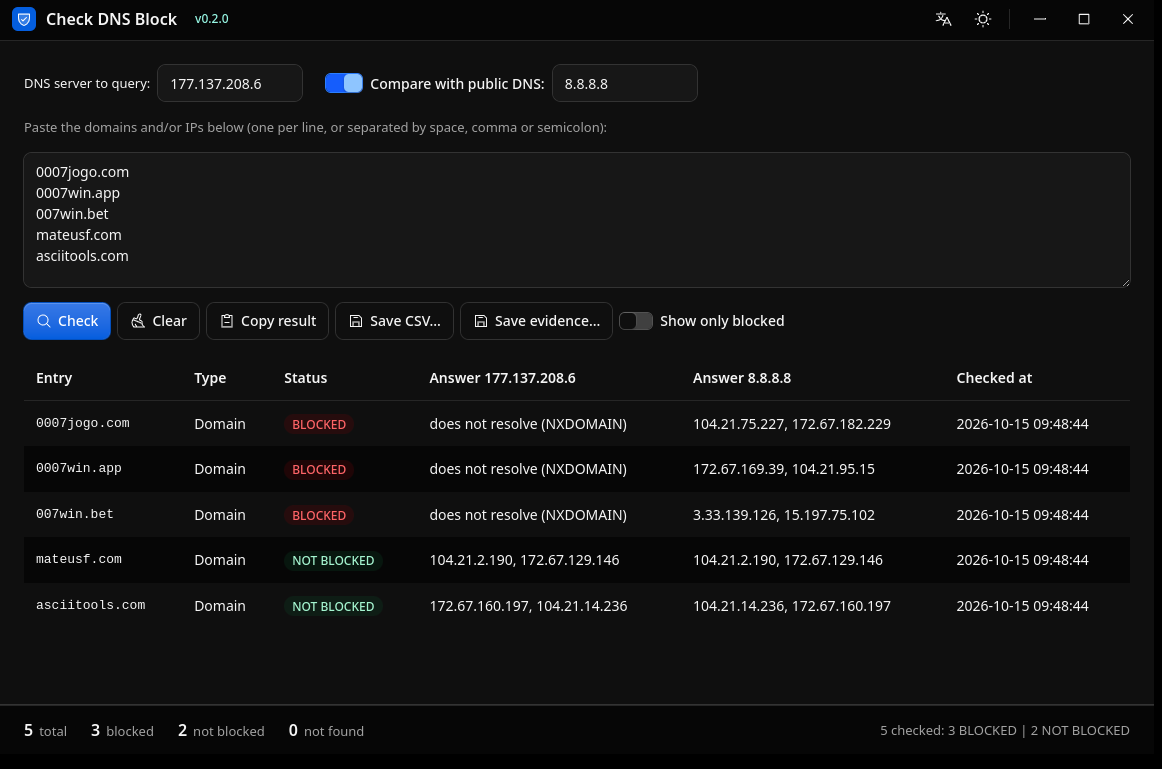Click the 2 not blocked counter
The height and width of the screenshot is (769, 1162).
click(221, 730)
